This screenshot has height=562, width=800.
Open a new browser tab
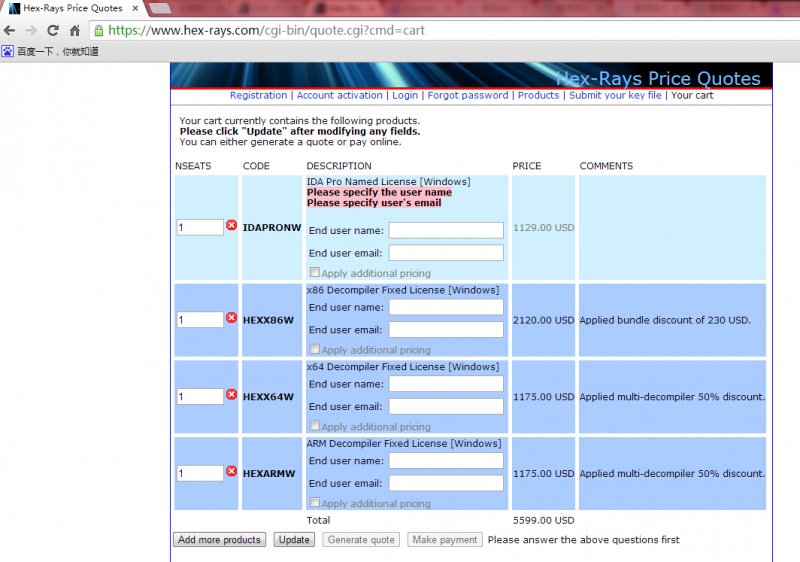pos(160,8)
